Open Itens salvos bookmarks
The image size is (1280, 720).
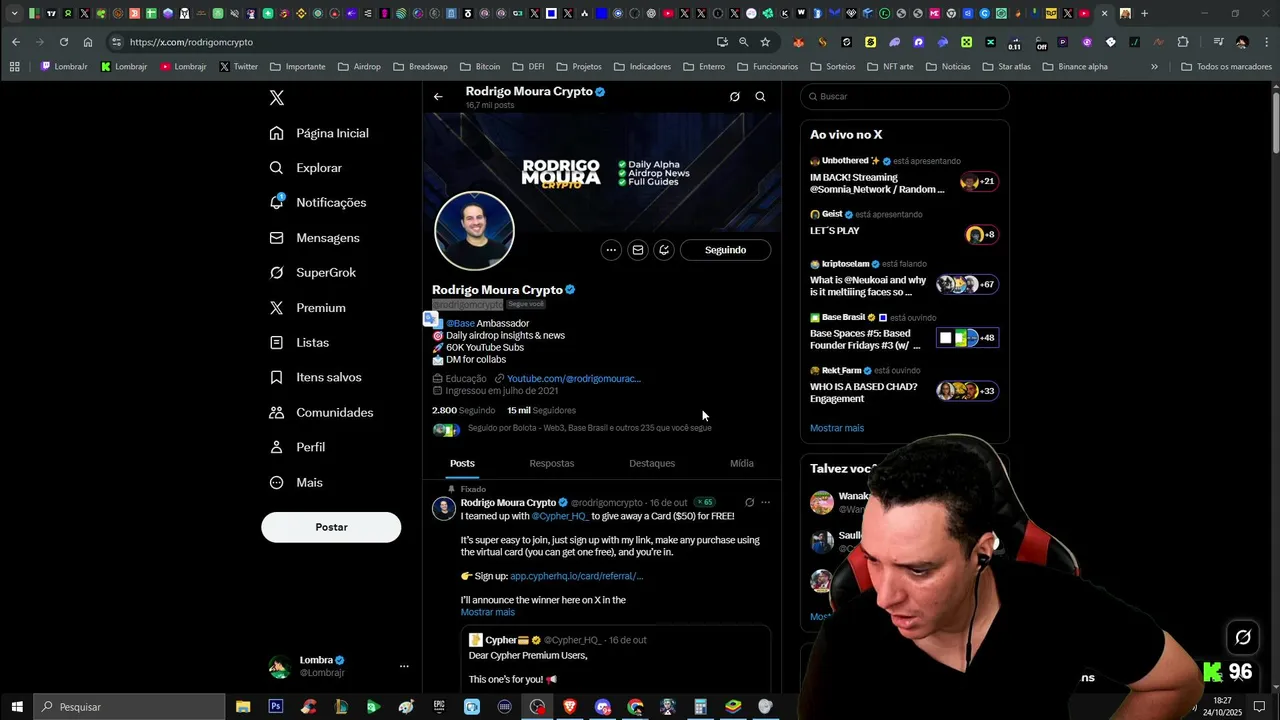[x=316, y=377]
